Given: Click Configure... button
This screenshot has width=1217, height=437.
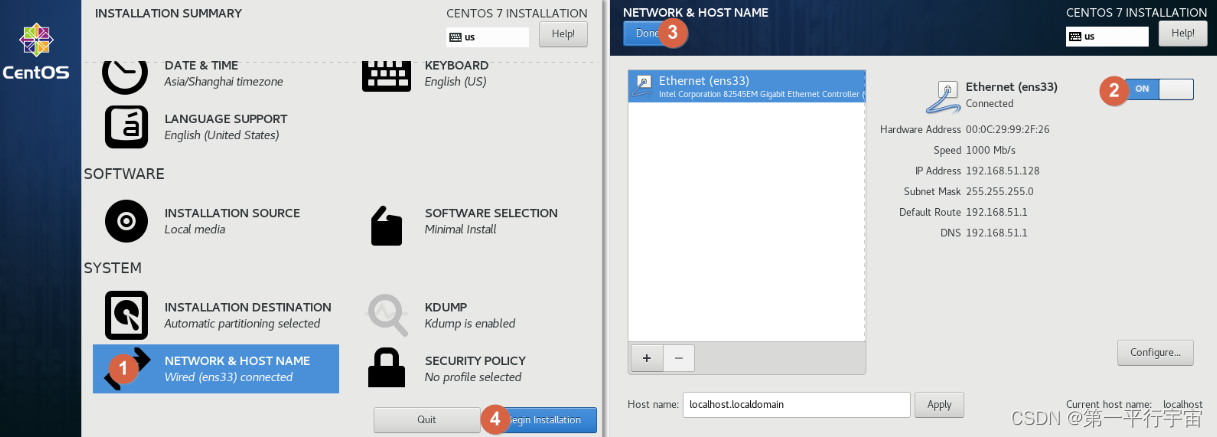Looking at the screenshot, I should click(1155, 352).
